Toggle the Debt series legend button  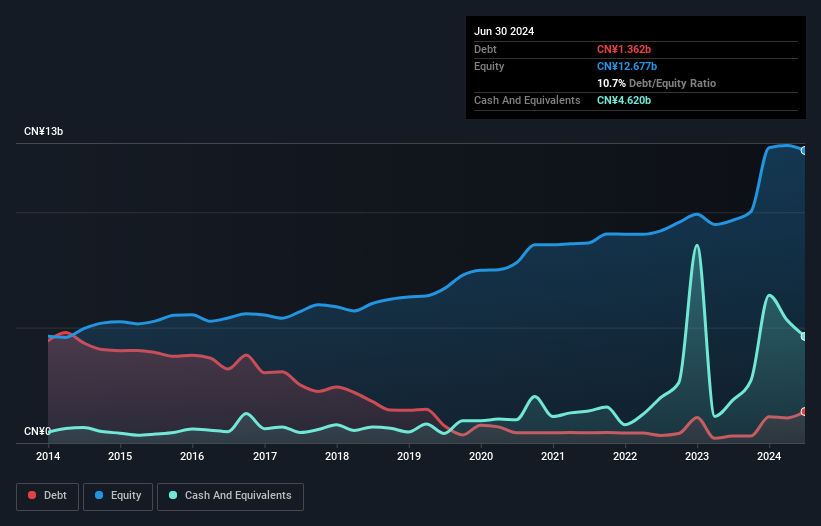pyautogui.click(x=48, y=496)
